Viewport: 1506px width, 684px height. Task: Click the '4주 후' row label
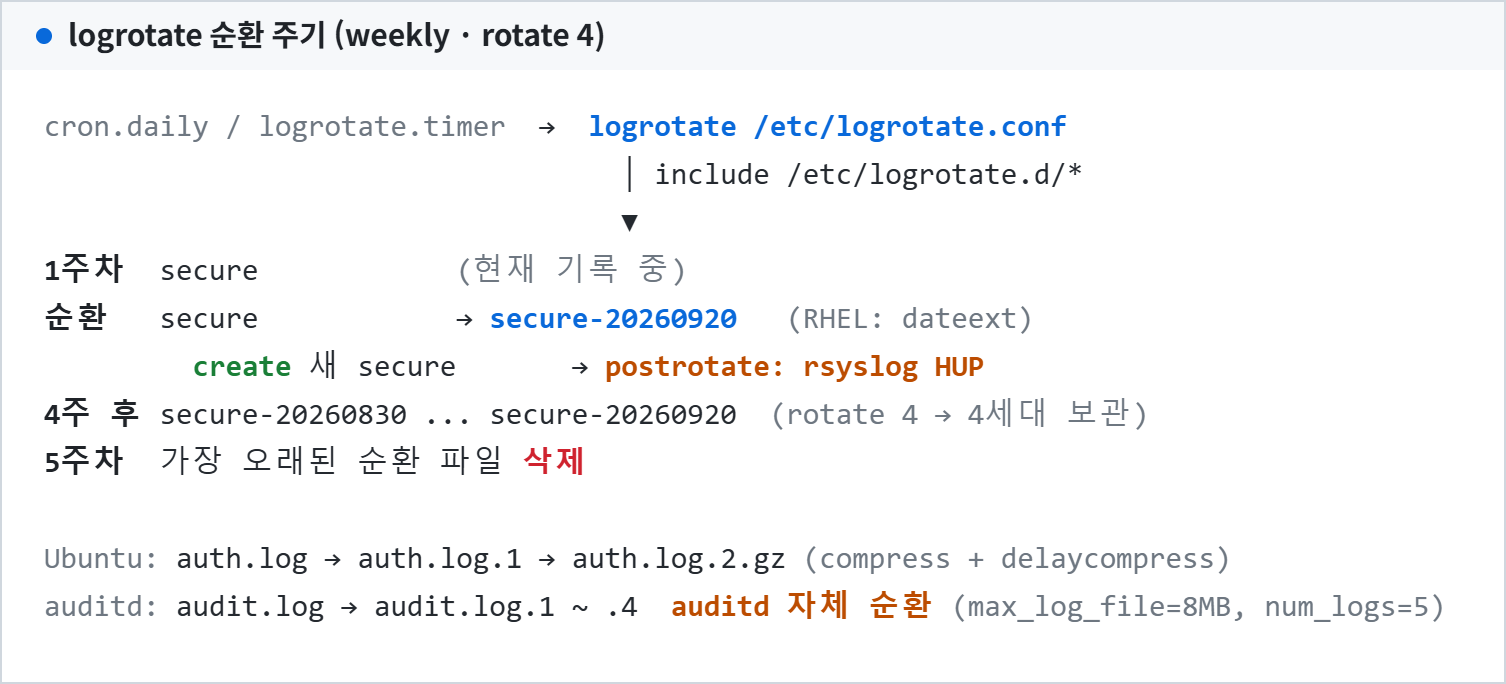(92, 414)
